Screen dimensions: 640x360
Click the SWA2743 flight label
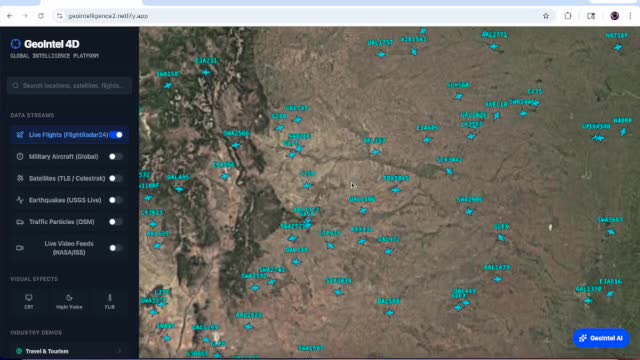[x=273, y=270]
